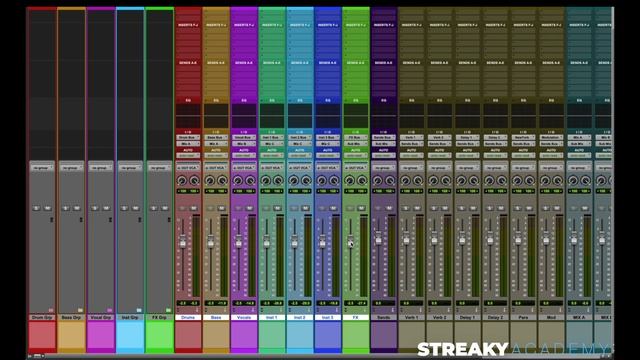Screen dimensions: 640x360
Task: Open the automation mode dropdown on Vocals channel
Action: [x=244, y=156]
